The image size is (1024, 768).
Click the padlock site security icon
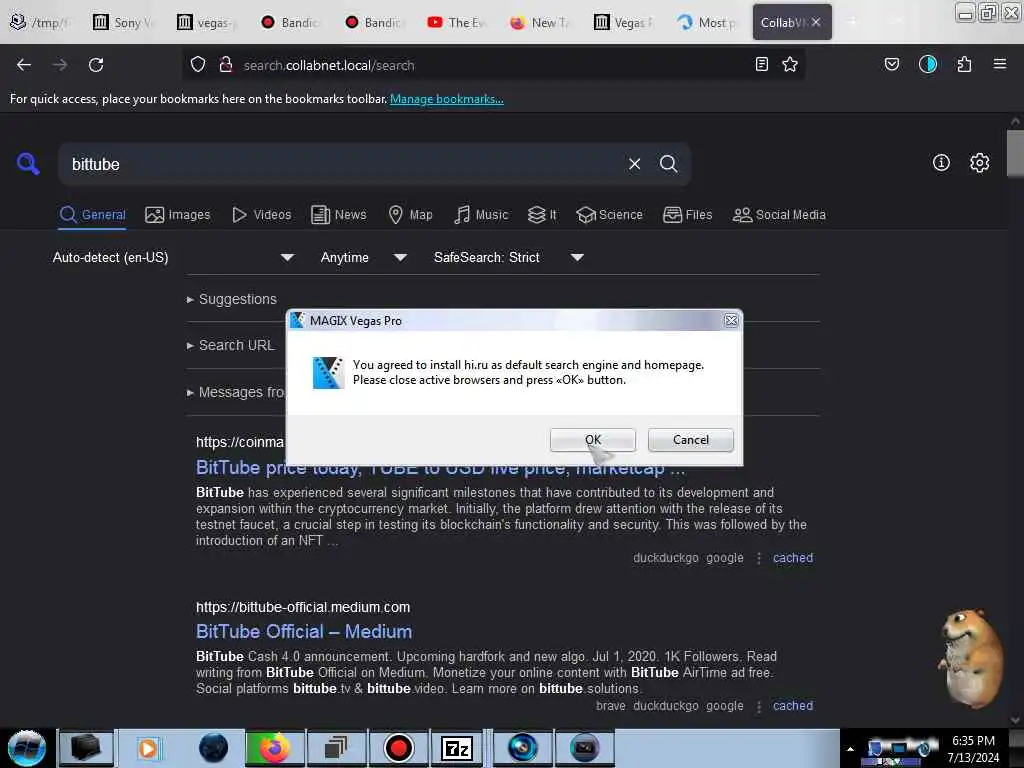(x=226, y=65)
